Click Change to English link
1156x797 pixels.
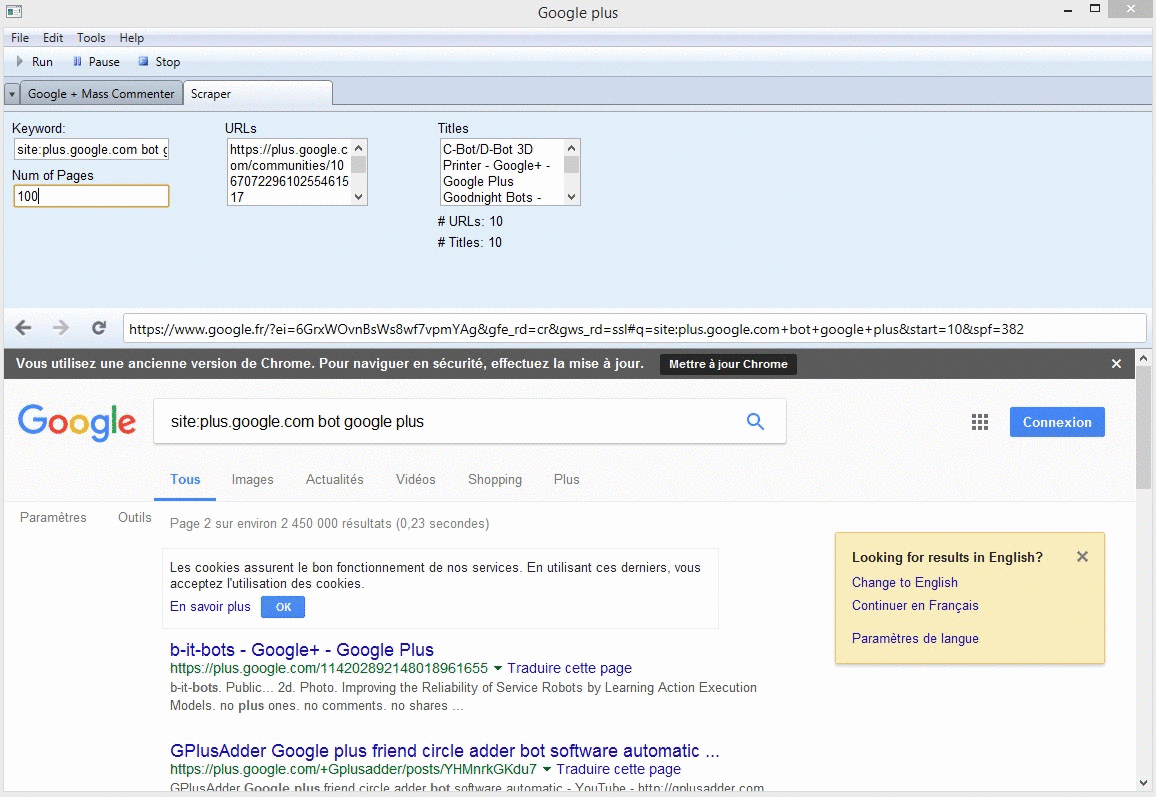click(x=905, y=582)
